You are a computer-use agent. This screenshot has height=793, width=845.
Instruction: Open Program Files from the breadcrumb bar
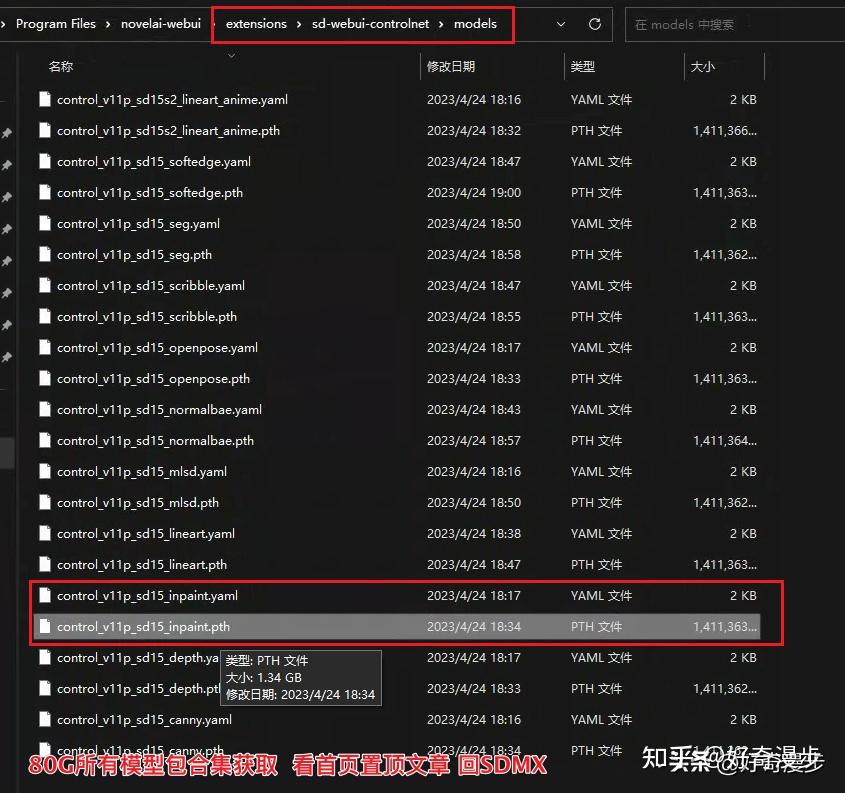[55, 24]
